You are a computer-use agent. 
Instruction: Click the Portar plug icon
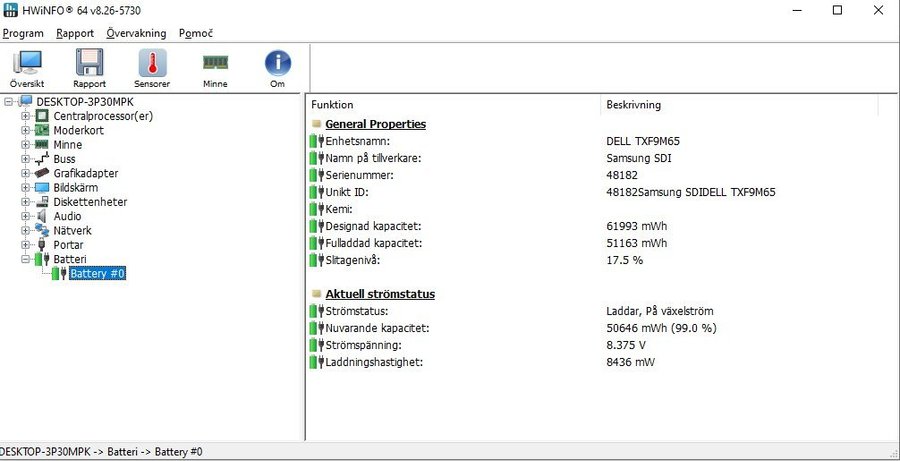tap(41, 245)
